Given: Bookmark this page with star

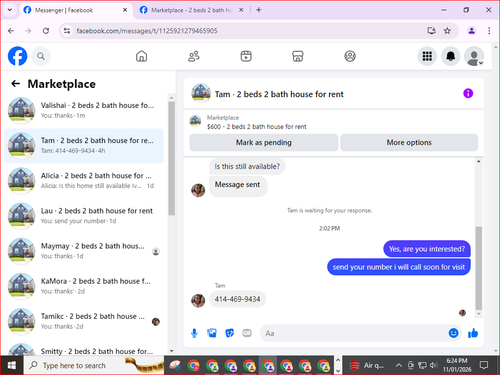Looking at the screenshot, I should [x=447, y=31].
